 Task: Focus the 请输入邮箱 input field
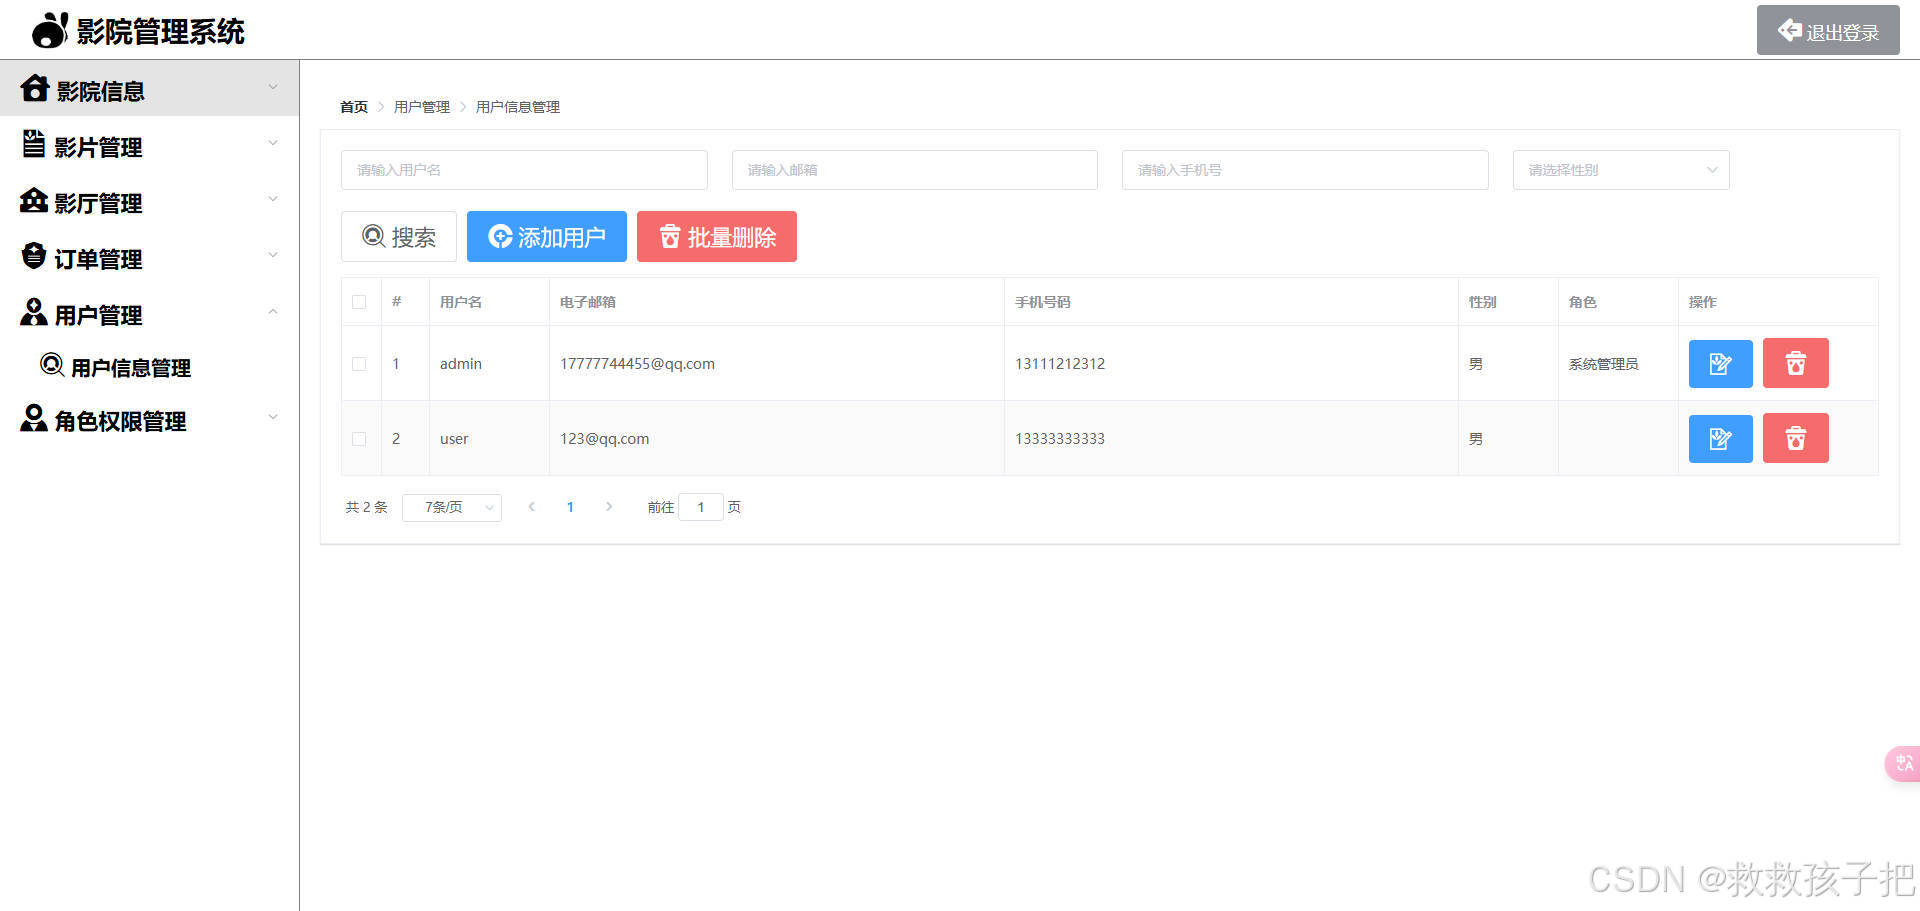coord(915,170)
